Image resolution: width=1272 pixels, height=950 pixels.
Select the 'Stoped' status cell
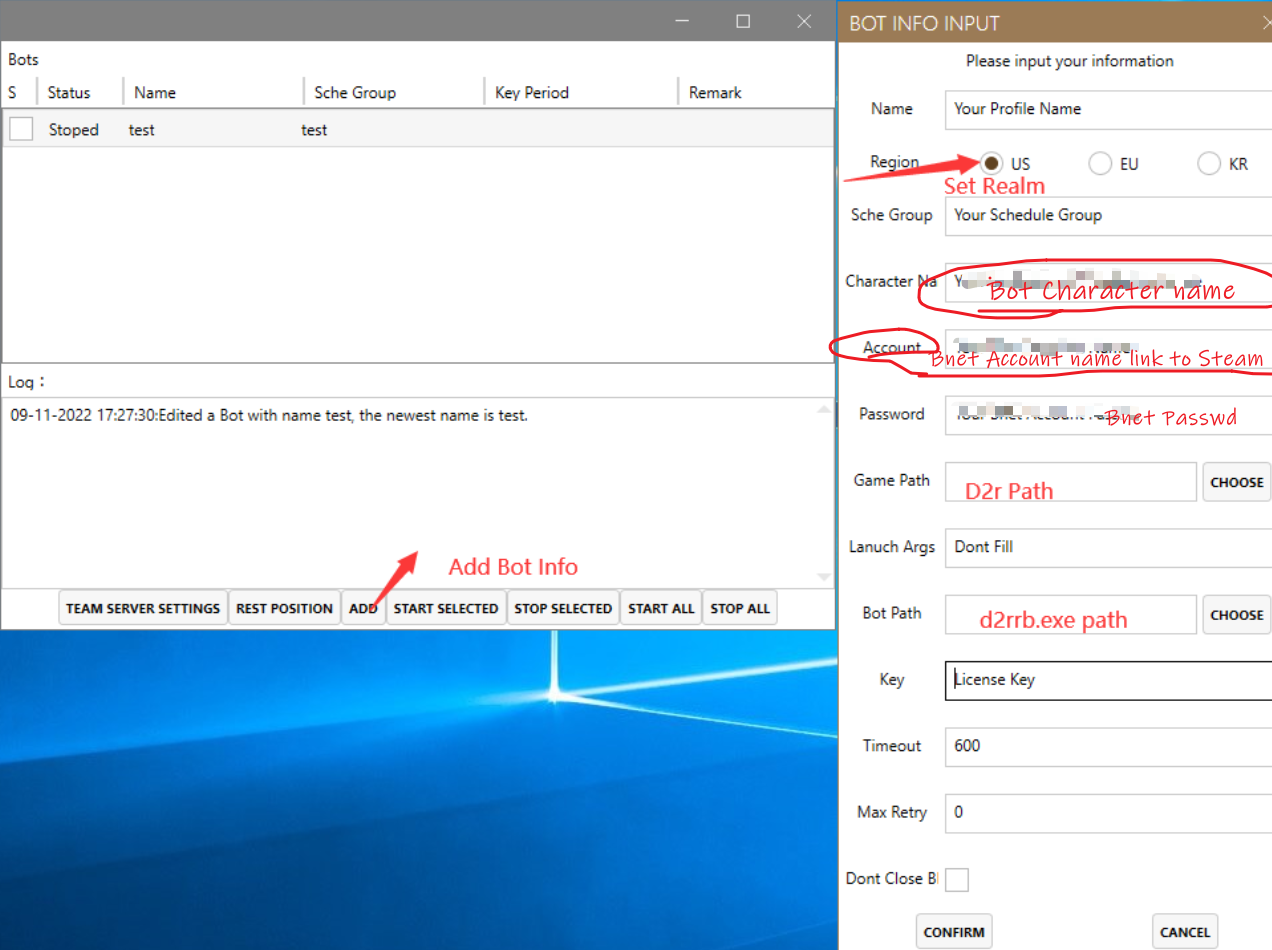click(x=74, y=130)
